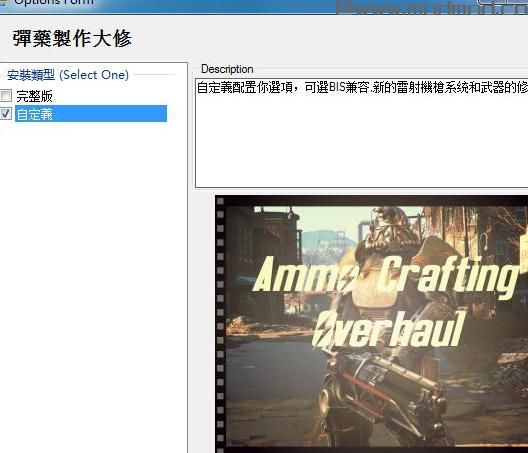Uncheck the 自定義 install type checkbox
The height and width of the screenshot is (453, 528).
tap(6, 114)
